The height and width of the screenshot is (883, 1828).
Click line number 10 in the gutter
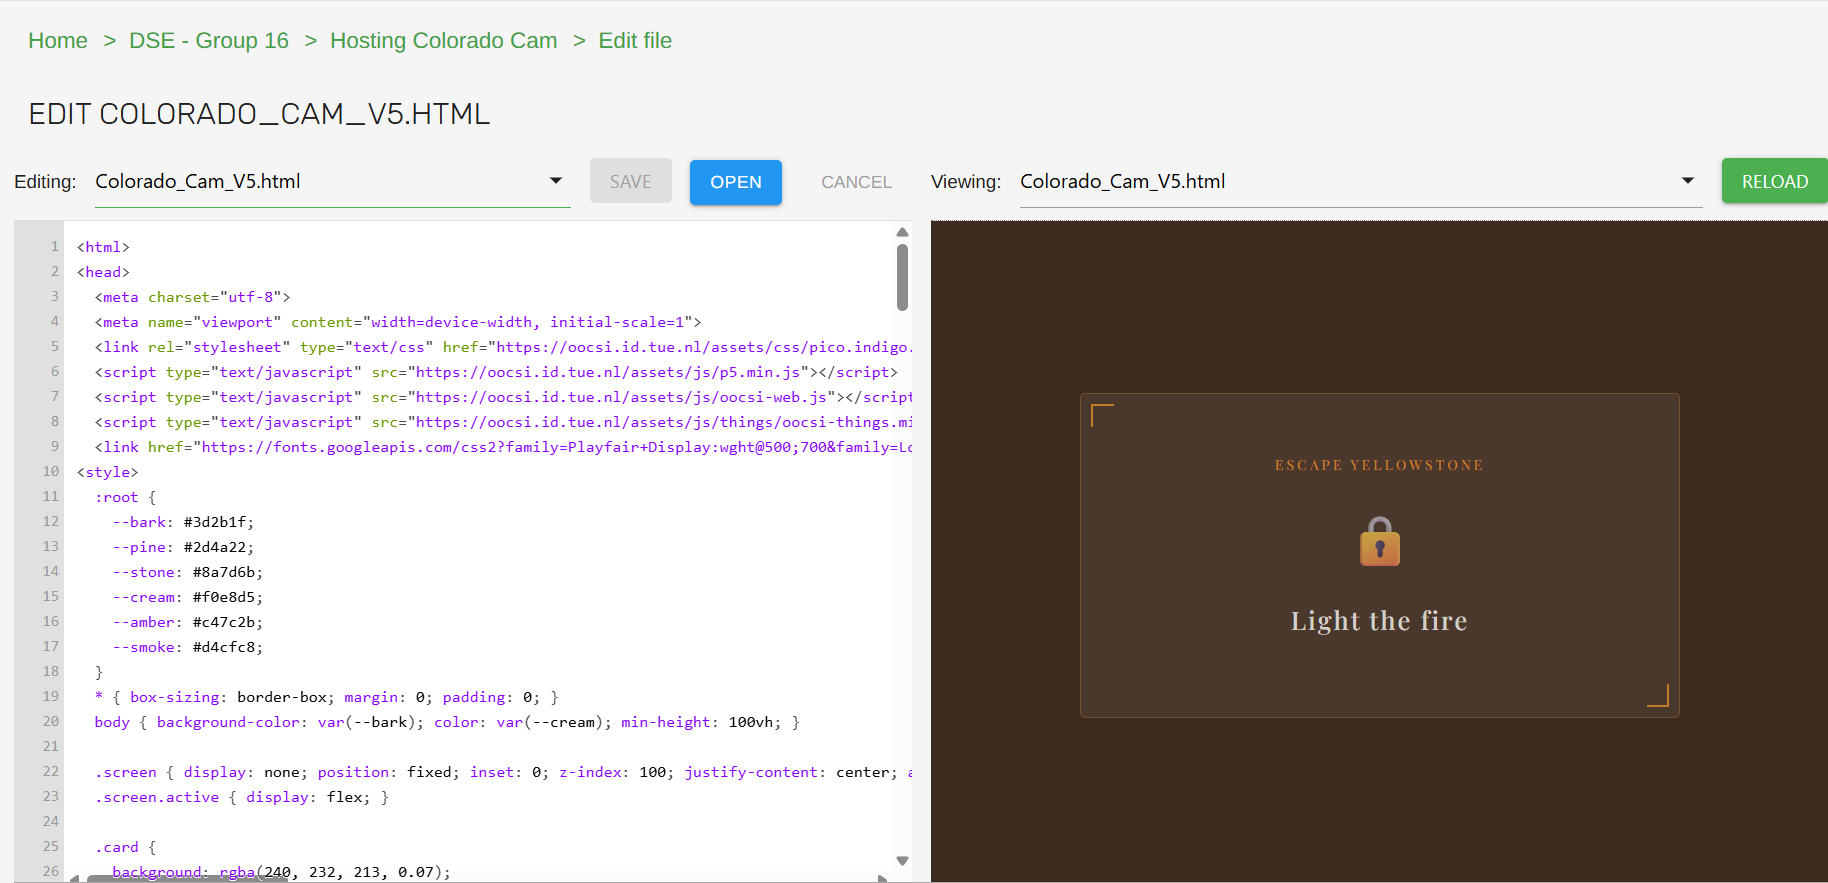(51, 471)
